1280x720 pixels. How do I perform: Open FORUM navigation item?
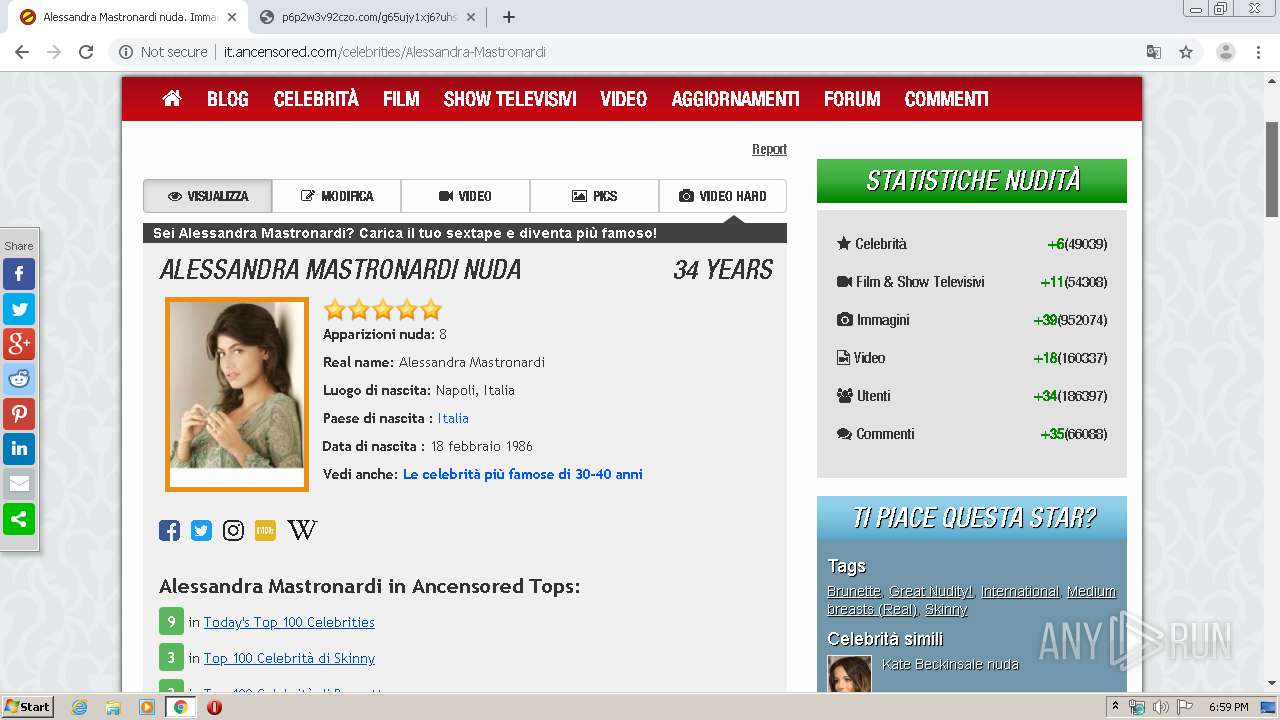tap(852, 99)
